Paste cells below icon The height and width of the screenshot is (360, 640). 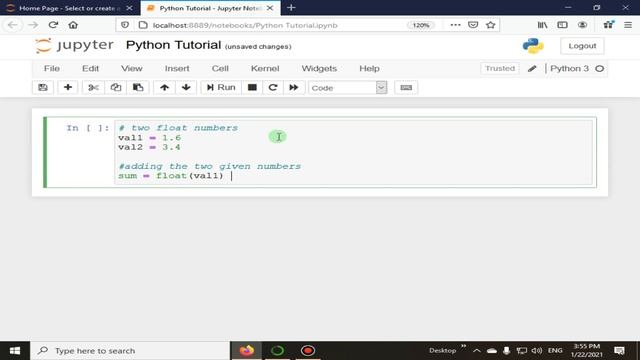coord(138,87)
